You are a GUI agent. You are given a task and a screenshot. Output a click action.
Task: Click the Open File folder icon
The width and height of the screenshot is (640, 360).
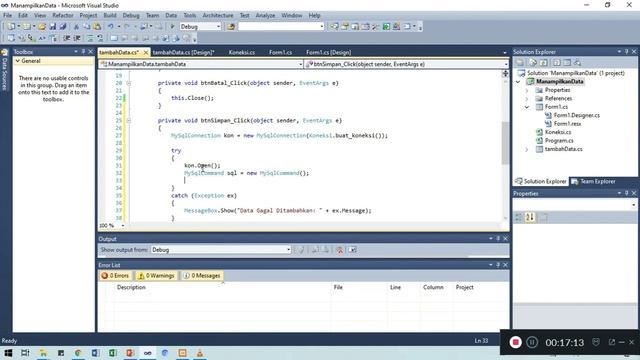click(x=42, y=27)
